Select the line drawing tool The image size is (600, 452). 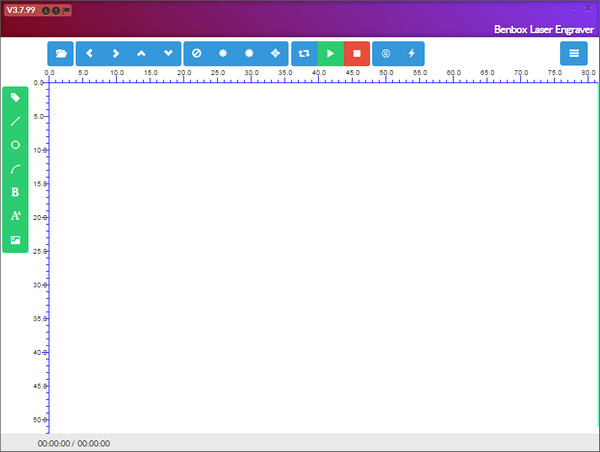(15, 121)
